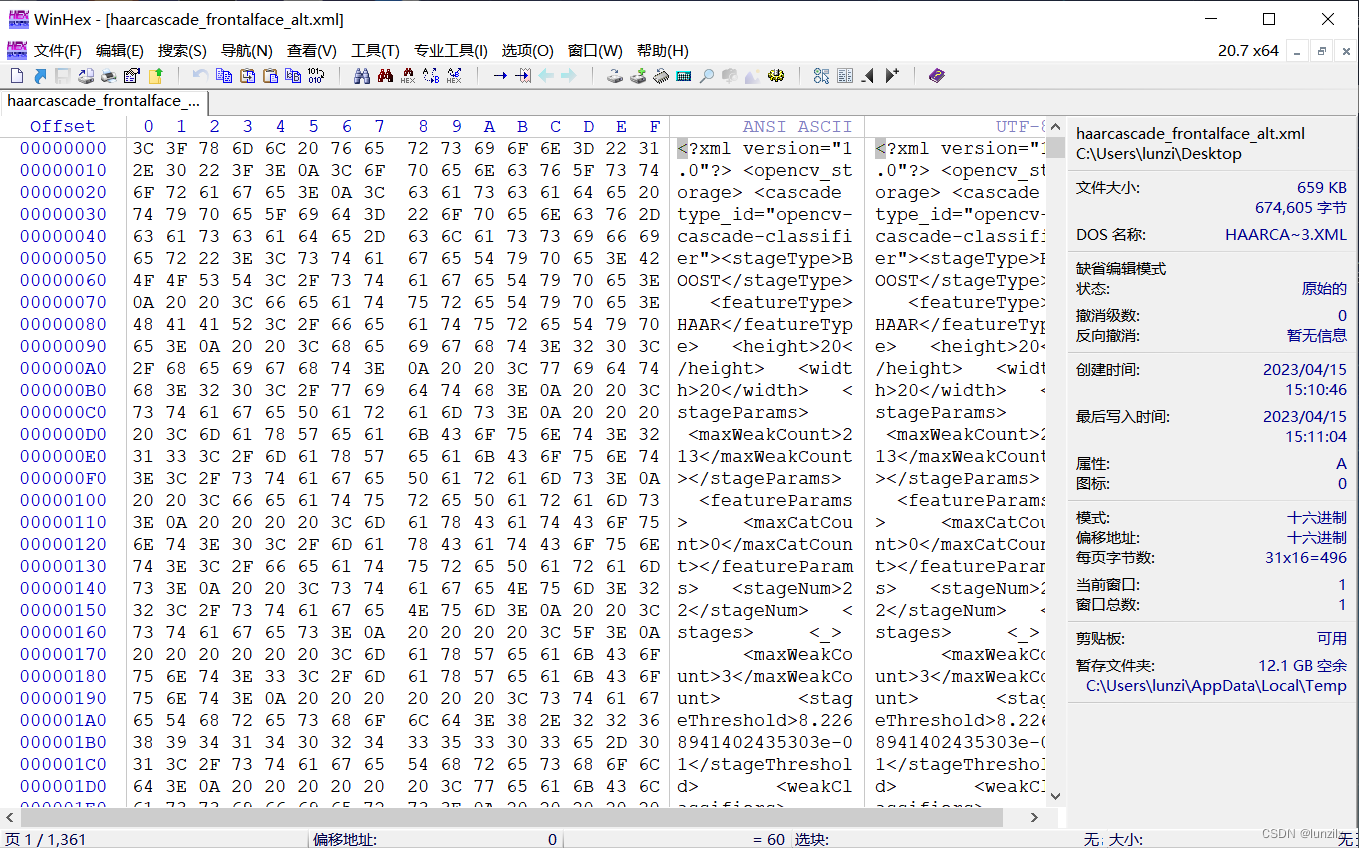
Task: Click the Open RAM chip icon
Action: (x=661, y=76)
